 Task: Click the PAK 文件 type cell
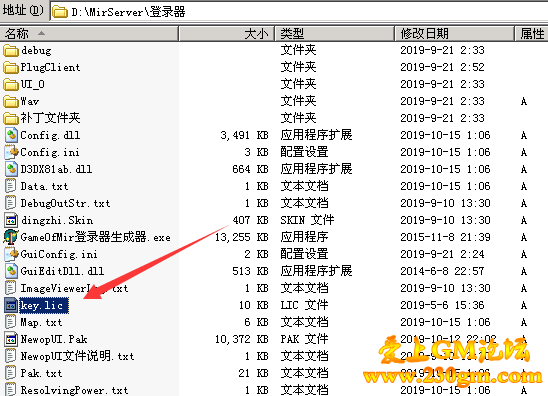click(304, 339)
